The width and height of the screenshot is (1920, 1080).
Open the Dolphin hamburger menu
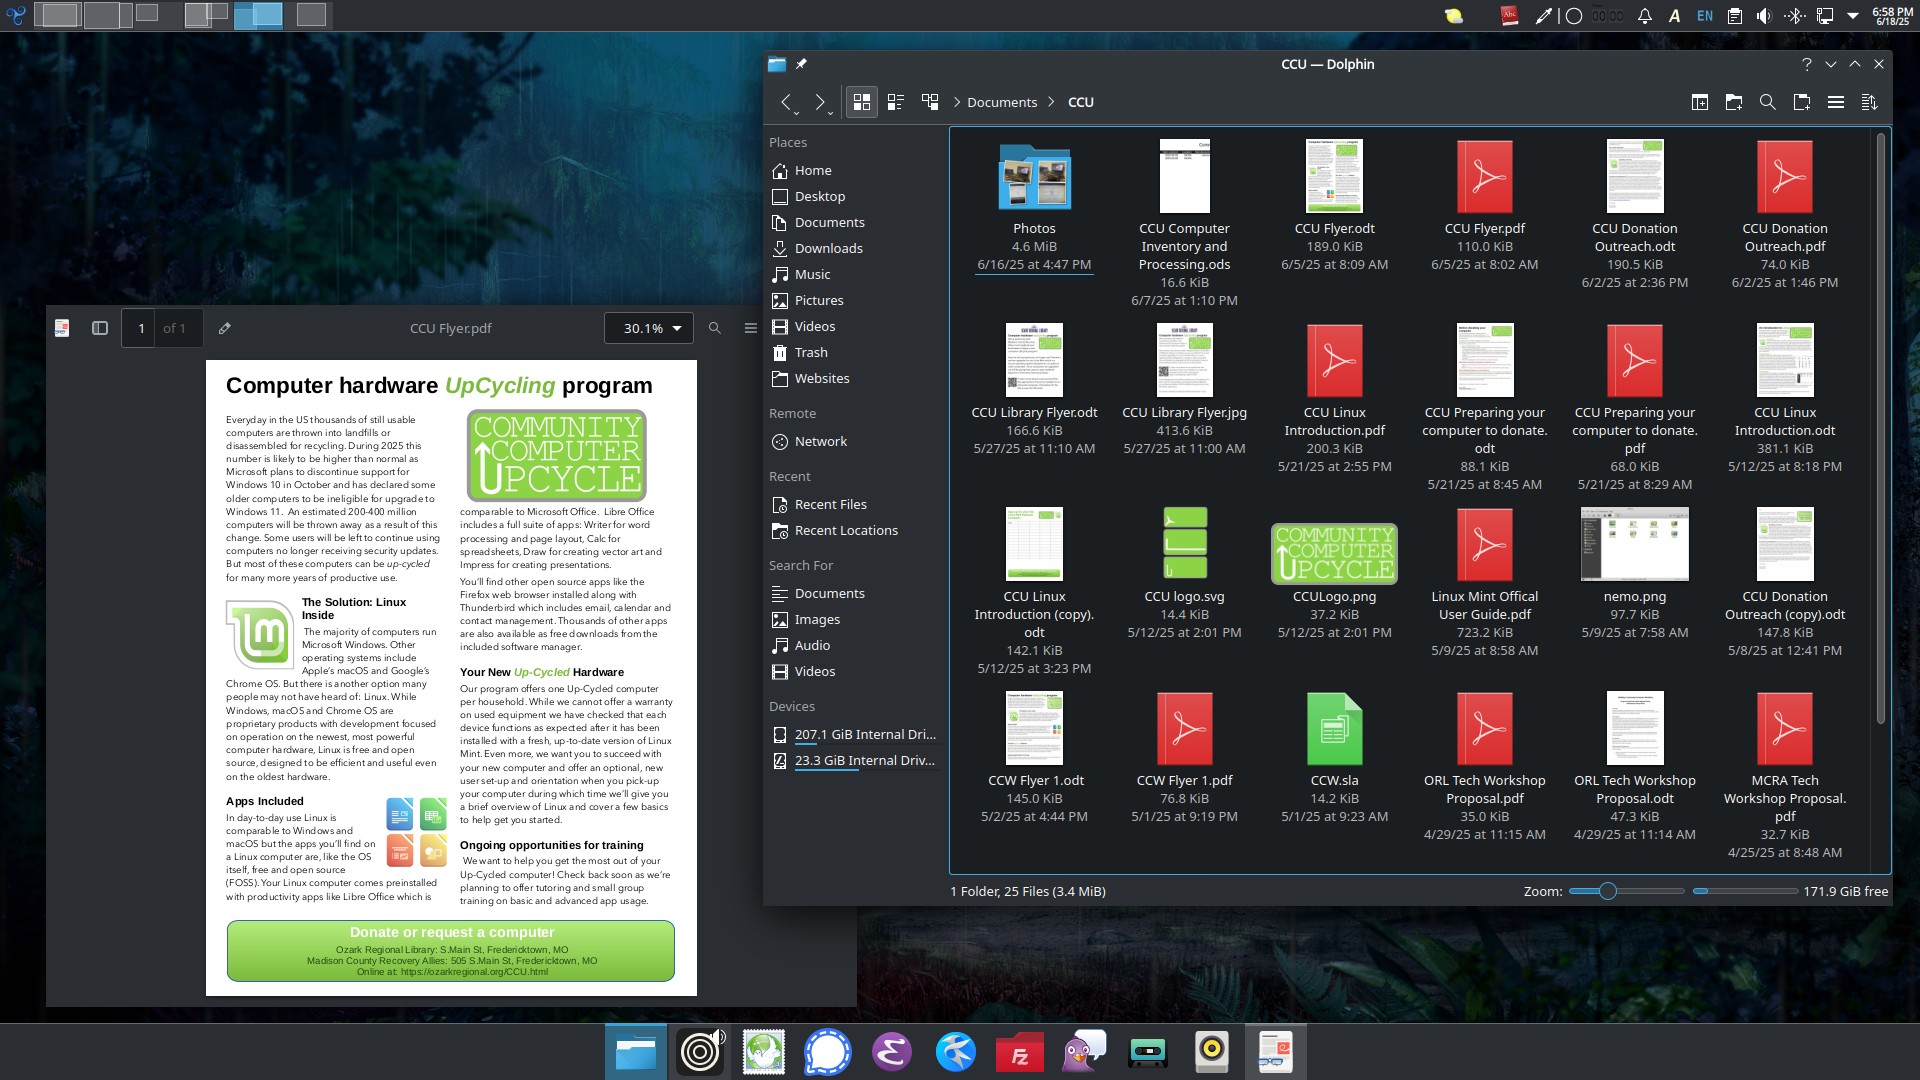(1836, 102)
